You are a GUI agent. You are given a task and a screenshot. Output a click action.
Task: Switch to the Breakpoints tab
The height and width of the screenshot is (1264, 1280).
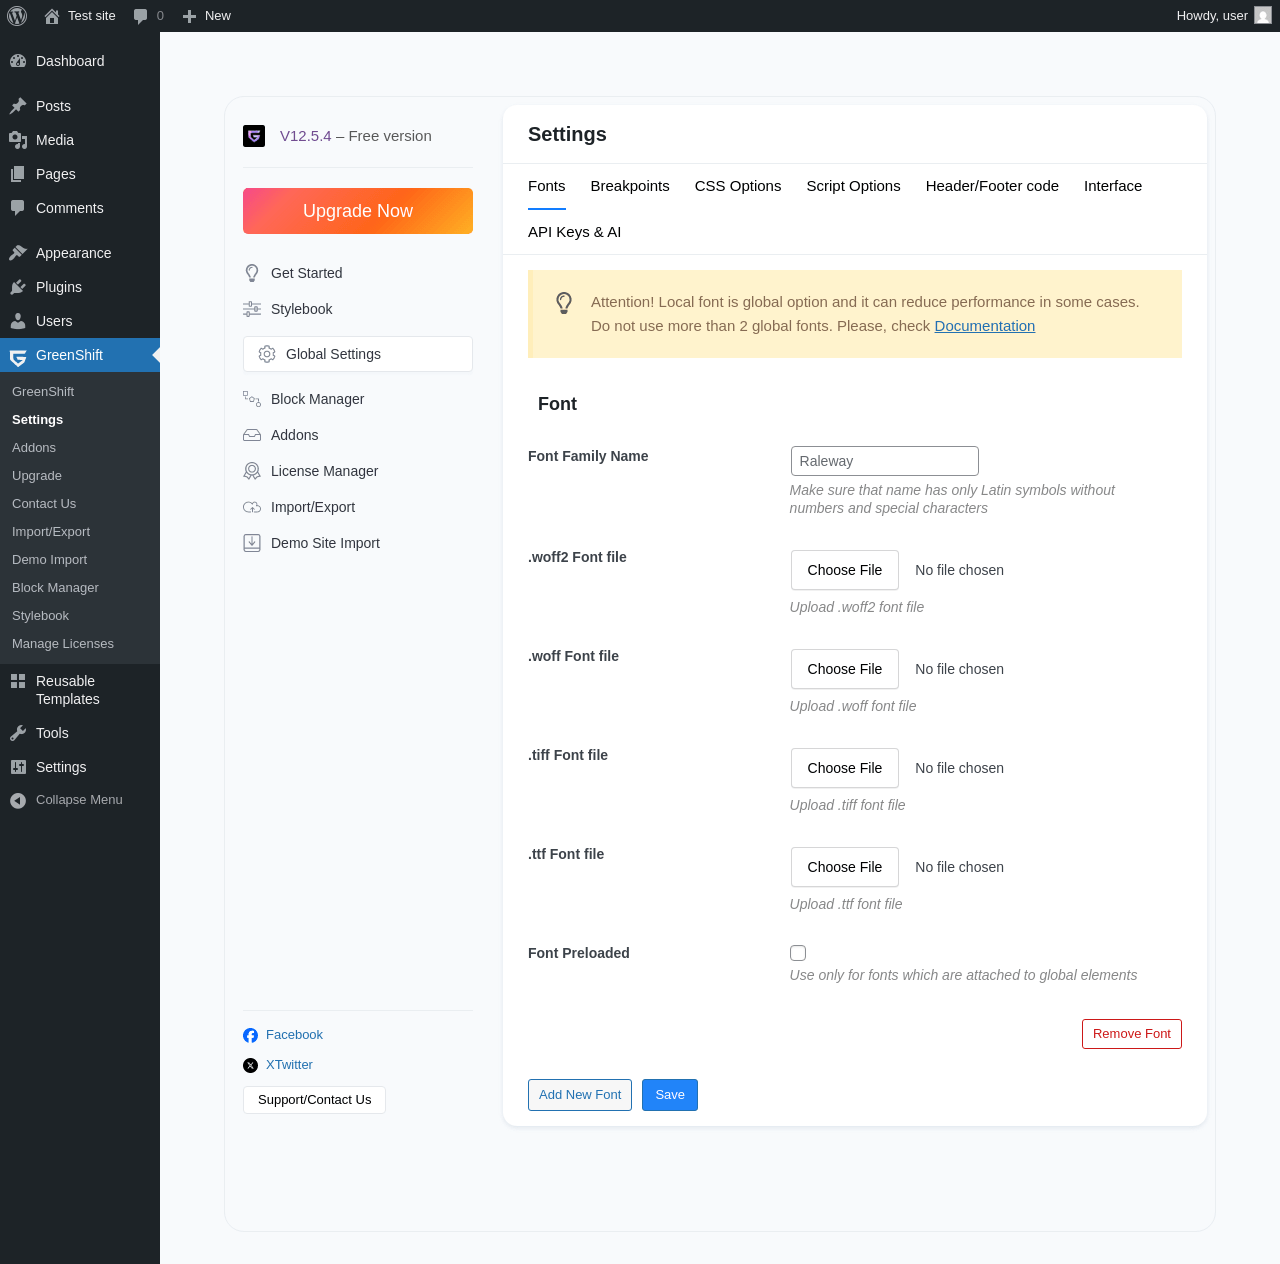tap(630, 186)
